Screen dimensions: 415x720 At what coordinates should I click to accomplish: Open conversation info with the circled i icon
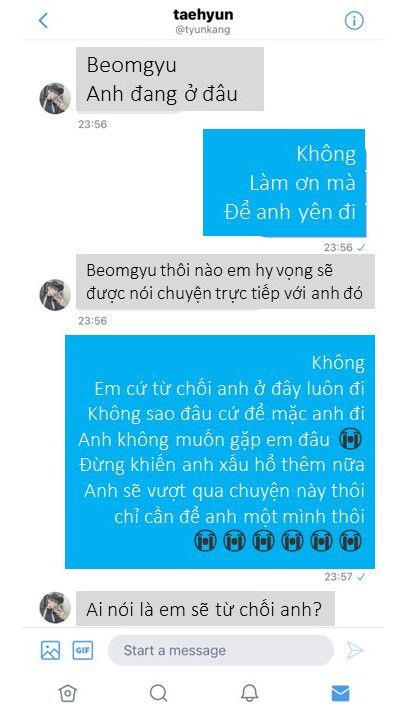coord(353,20)
